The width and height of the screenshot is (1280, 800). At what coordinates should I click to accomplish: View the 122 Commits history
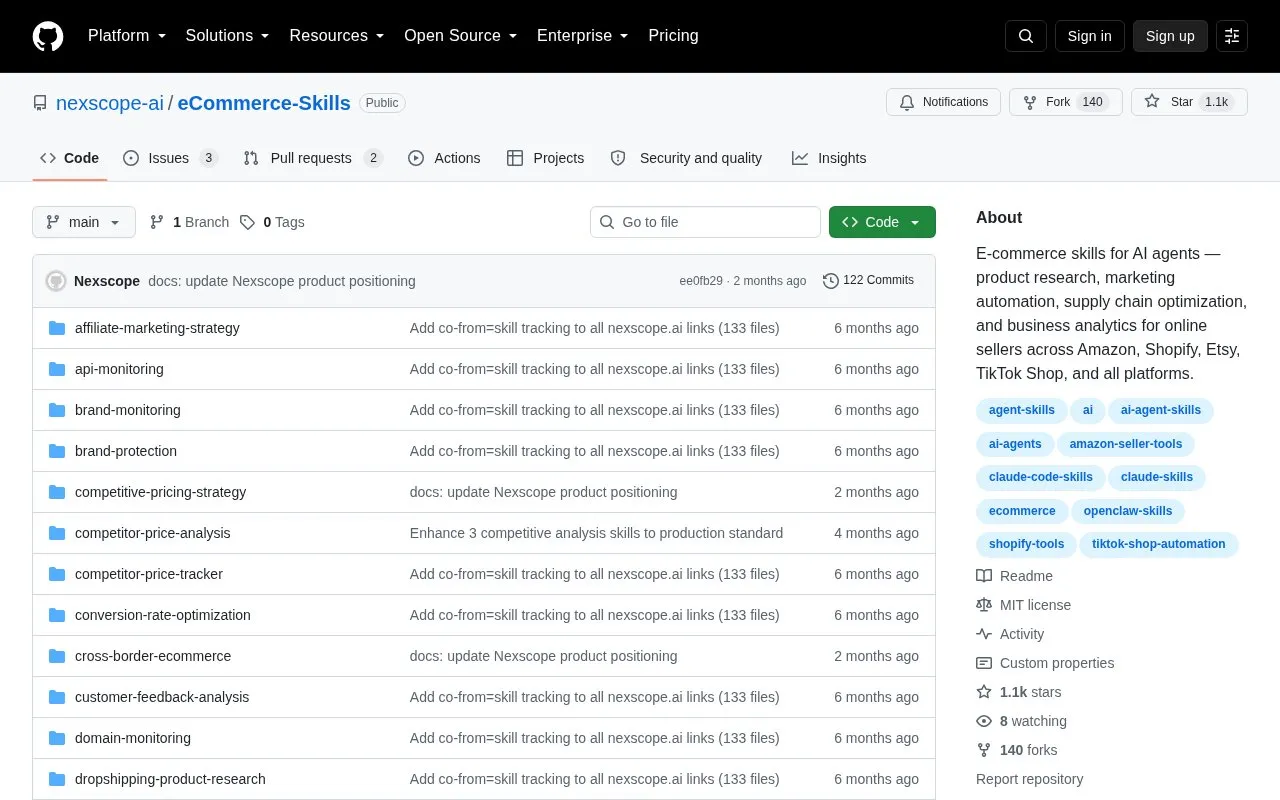click(x=868, y=281)
